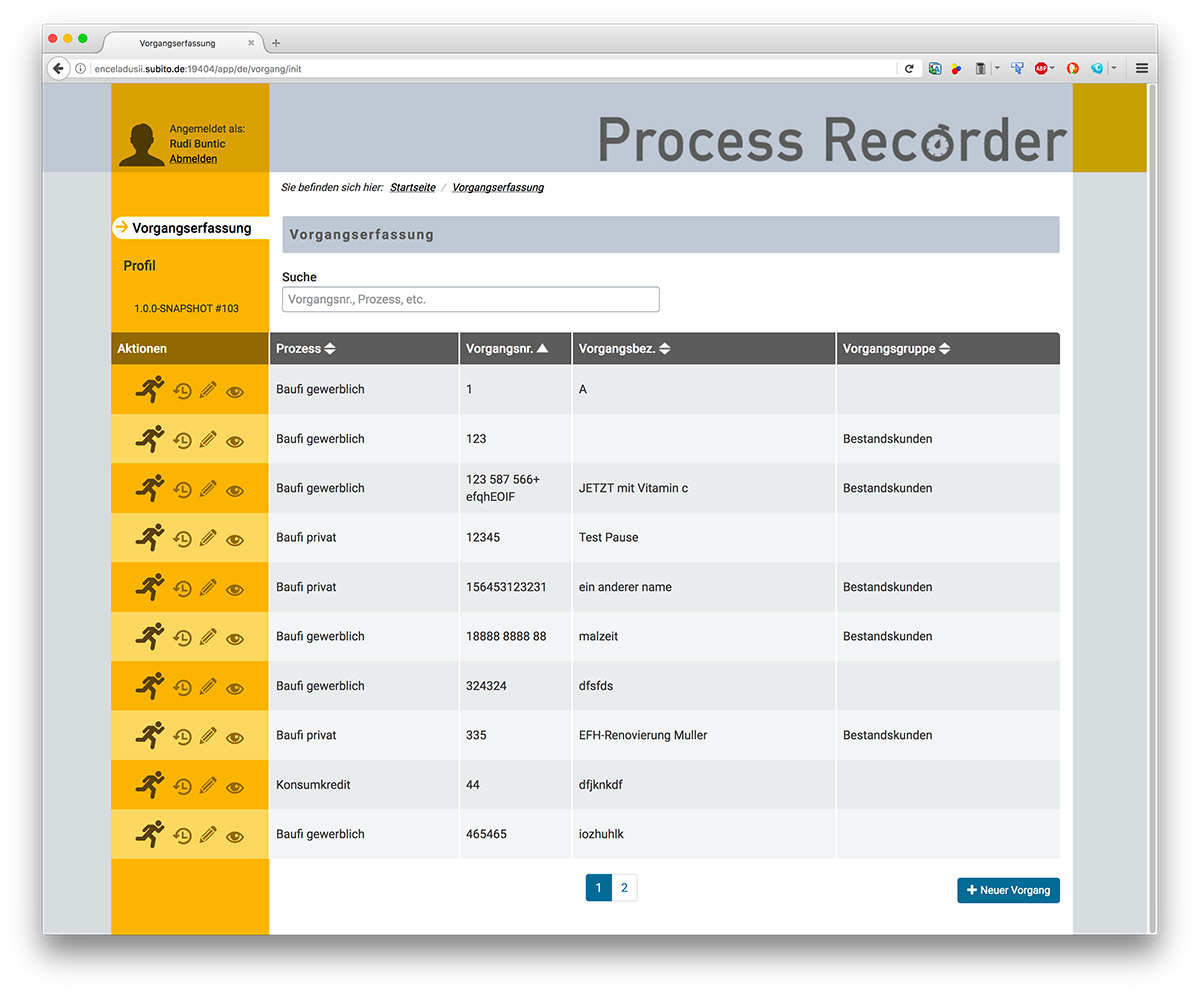Screen dimensions: 1200x995
Task: Click the Neuer Vorgang button
Action: click(1008, 890)
